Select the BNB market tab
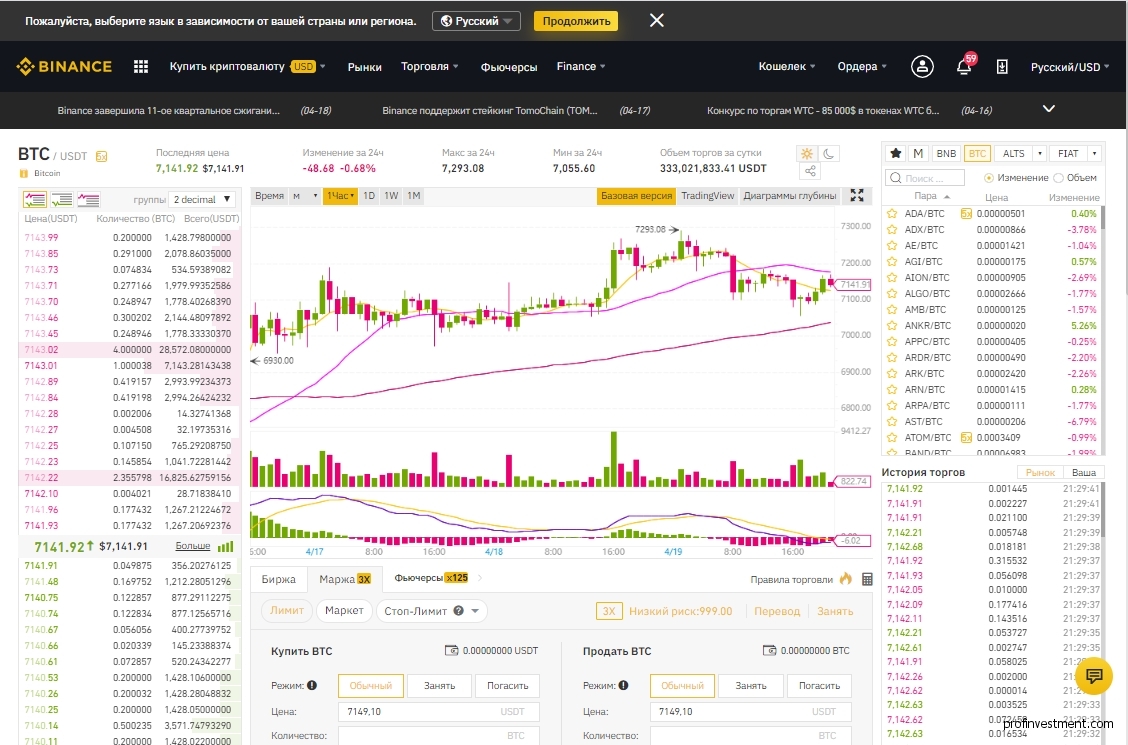This screenshot has width=1128, height=745. point(946,153)
